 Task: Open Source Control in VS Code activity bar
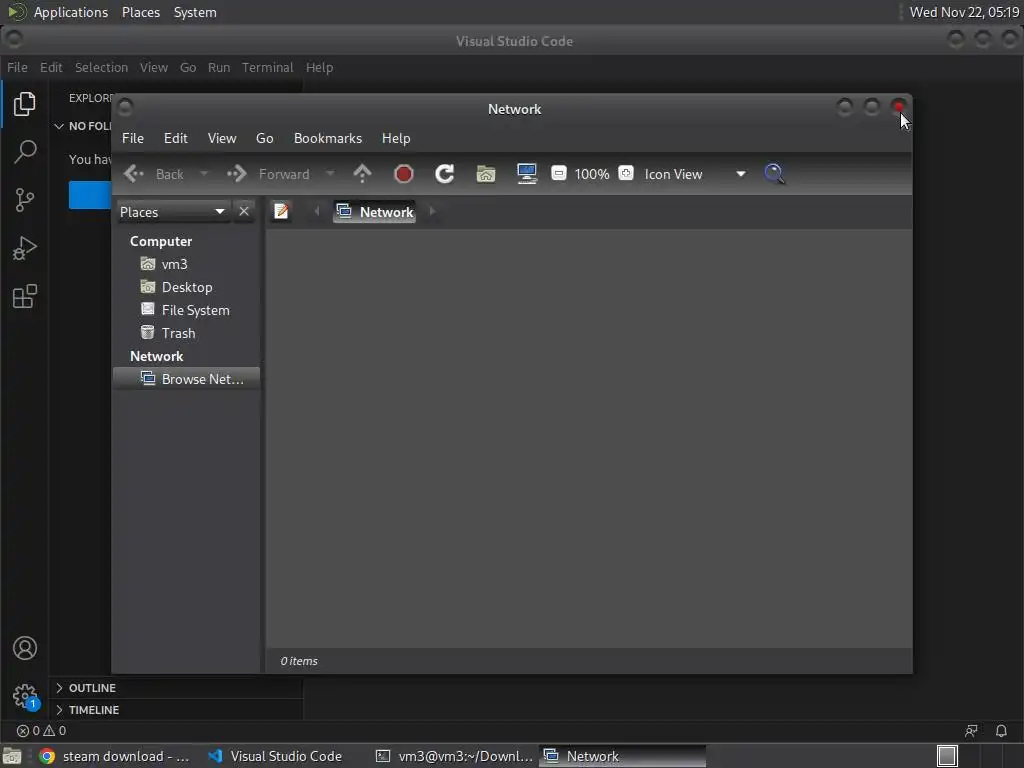pos(24,200)
